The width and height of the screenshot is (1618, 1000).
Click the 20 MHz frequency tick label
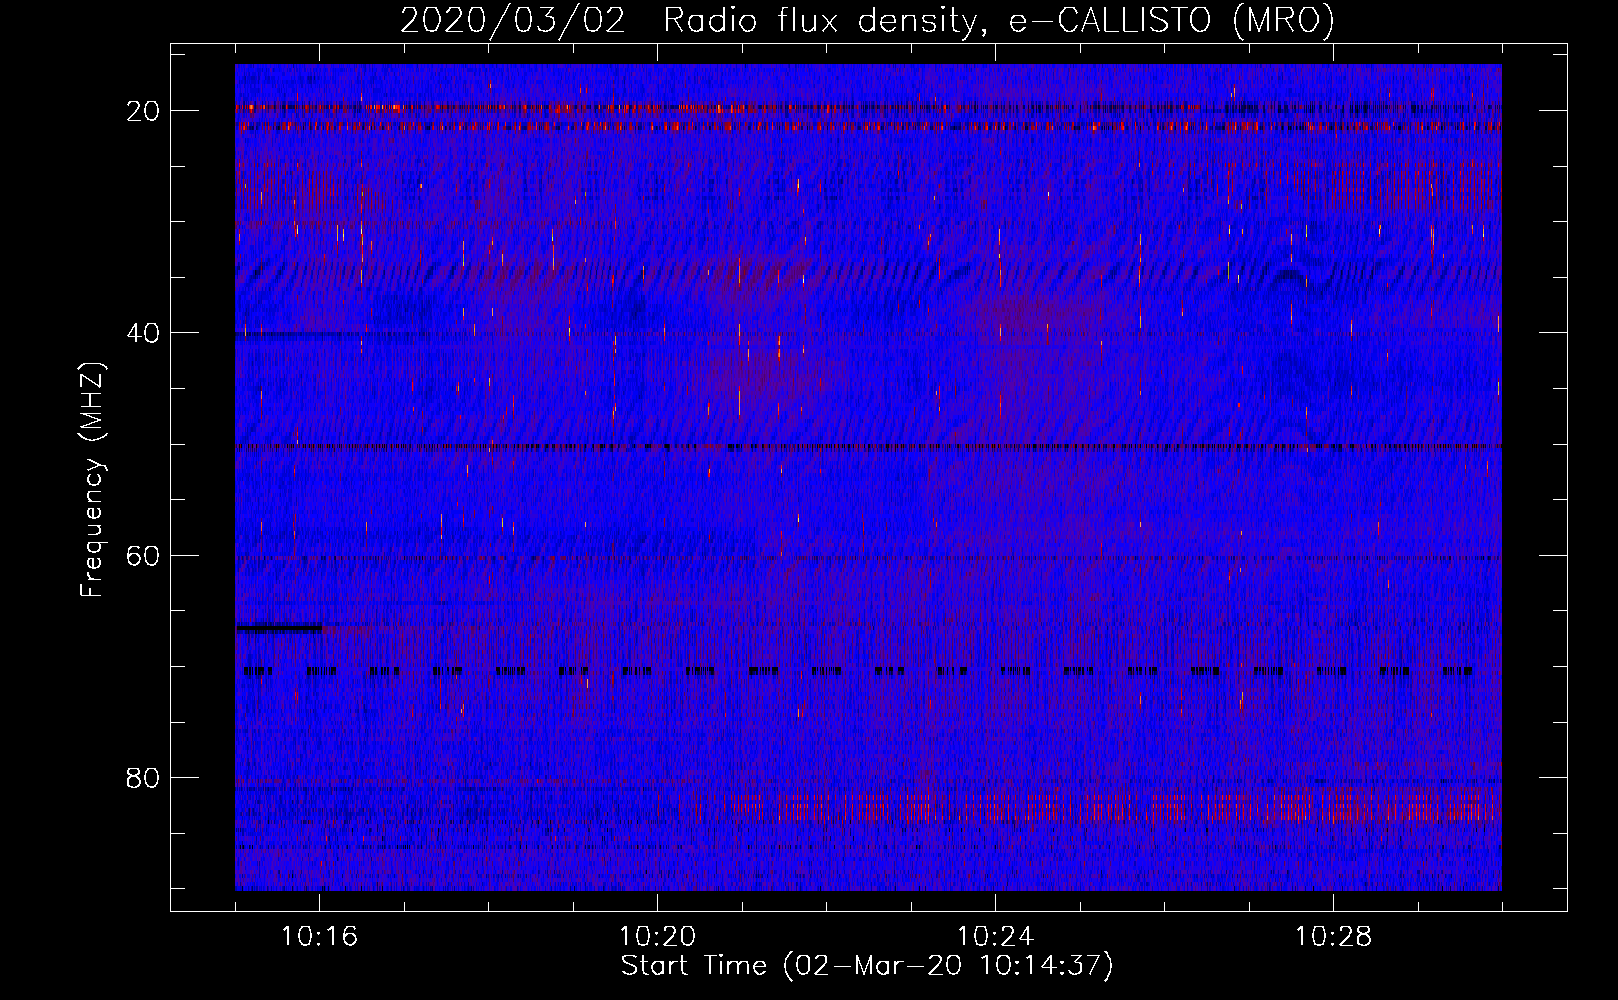coord(143,111)
